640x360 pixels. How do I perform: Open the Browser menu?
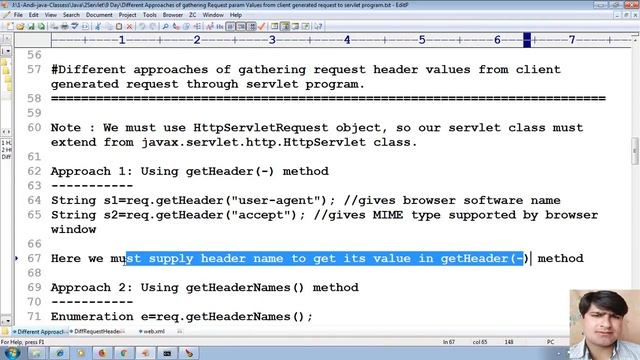pyautogui.click(x=173, y=15)
